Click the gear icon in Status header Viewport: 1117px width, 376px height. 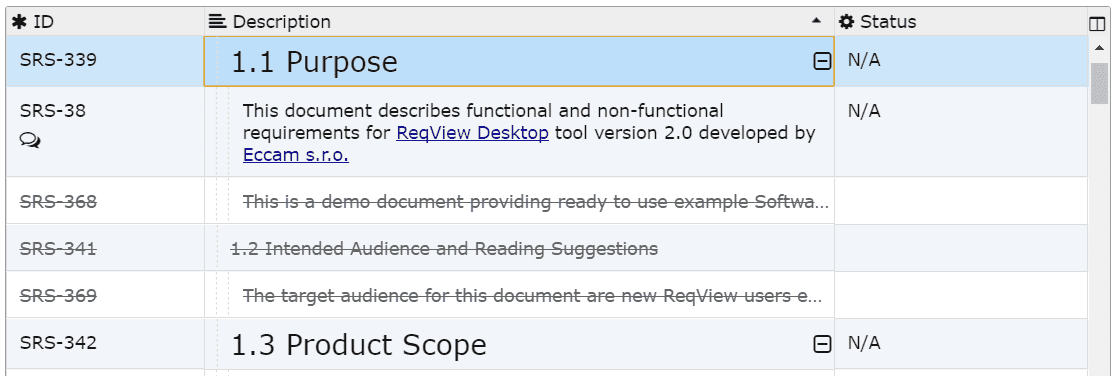coord(846,22)
